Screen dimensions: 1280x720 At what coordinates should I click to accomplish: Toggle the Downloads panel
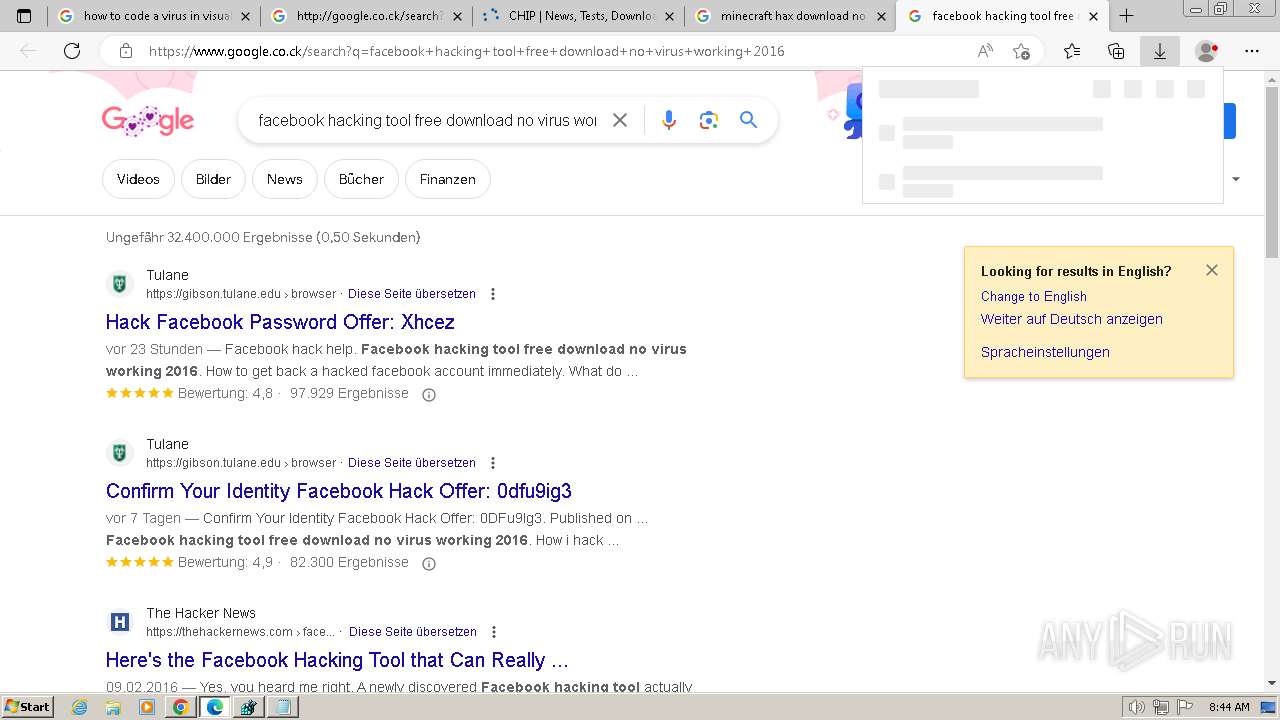click(x=1160, y=51)
